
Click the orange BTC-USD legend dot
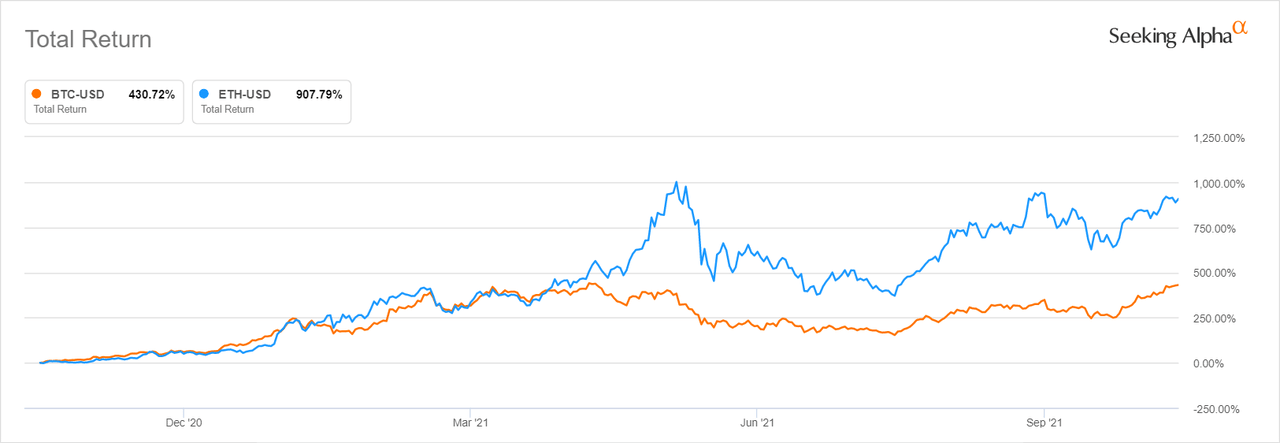[36, 95]
